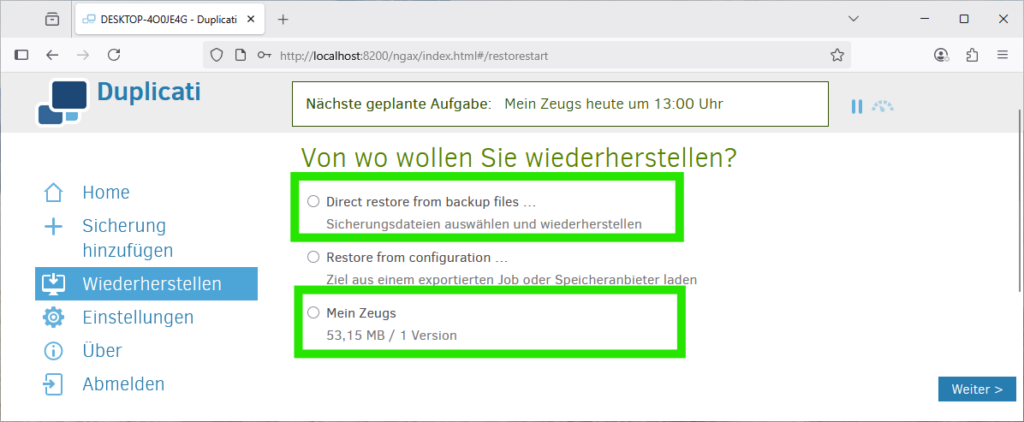
Task: Open Sicherung hinzufügen menu item
Action: coord(127,238)
